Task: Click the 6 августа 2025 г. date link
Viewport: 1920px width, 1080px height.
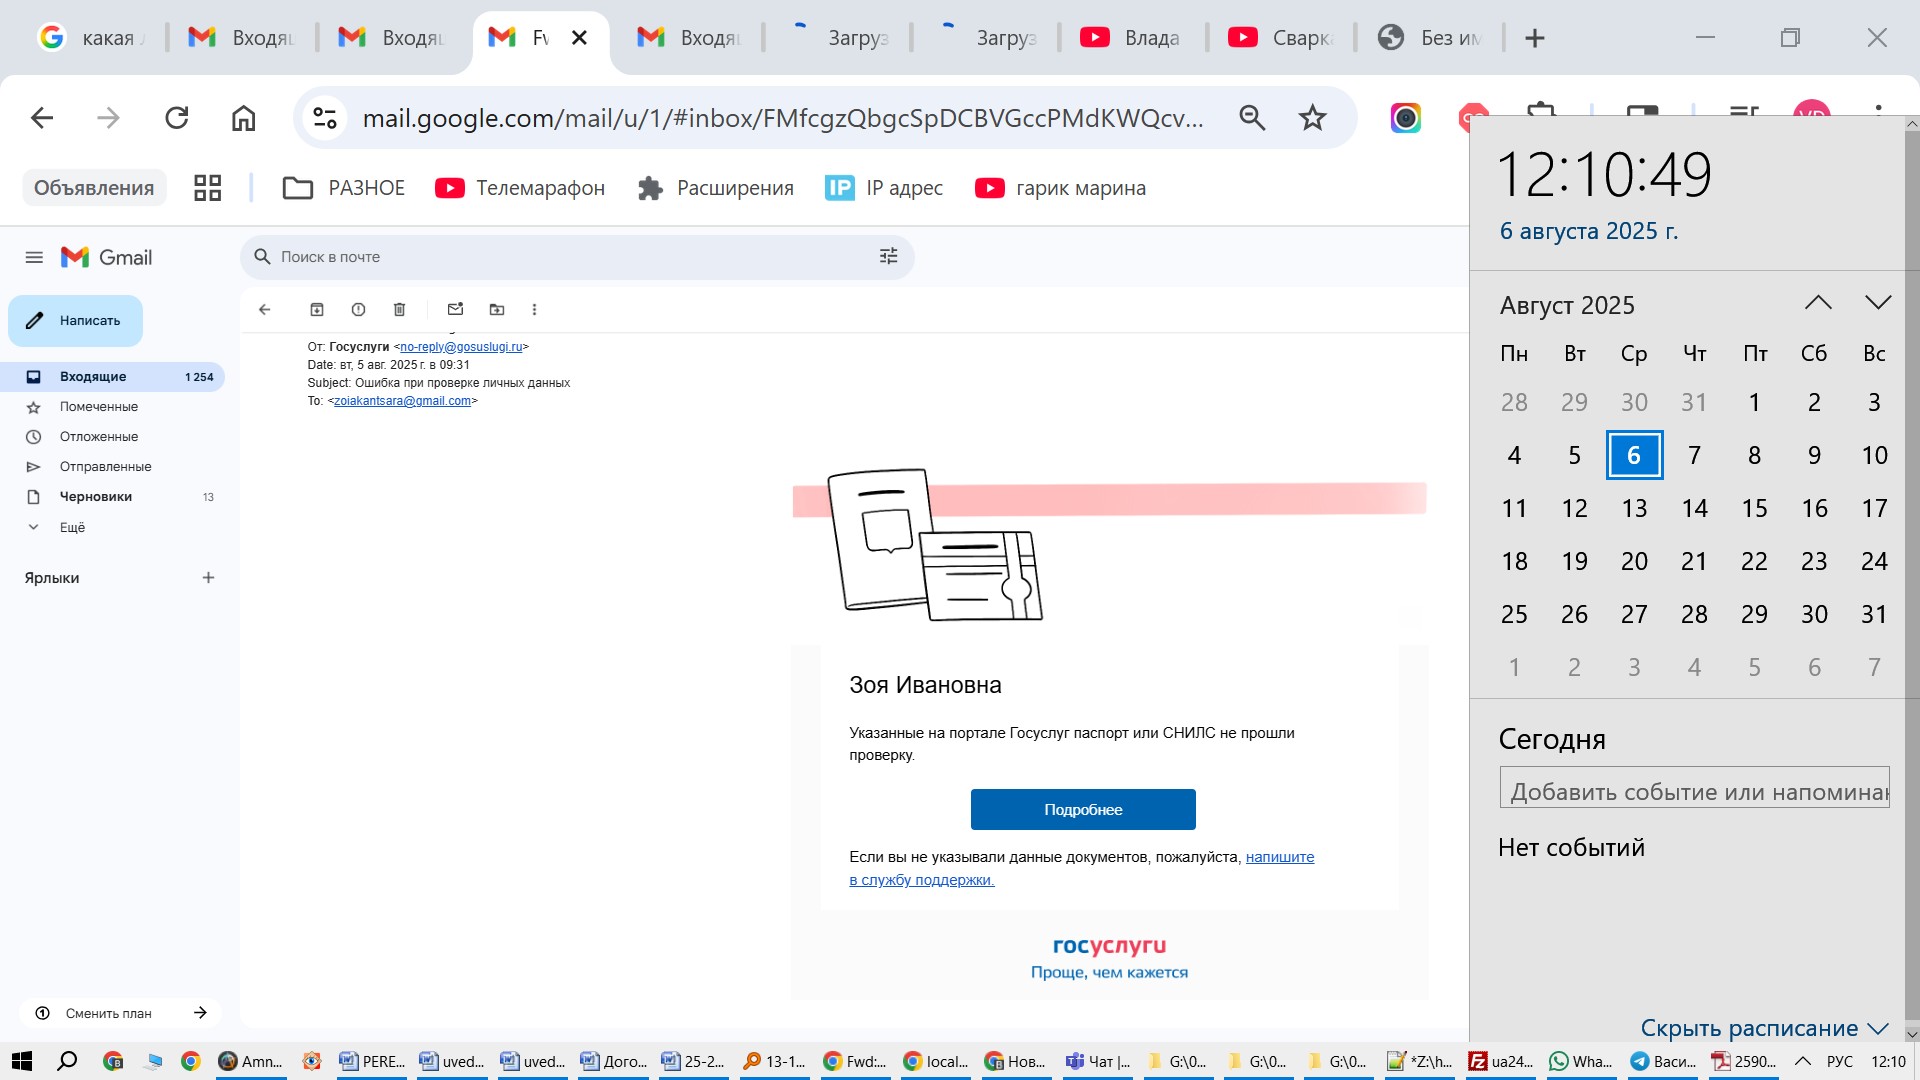Action: (x=1589, y=231)
